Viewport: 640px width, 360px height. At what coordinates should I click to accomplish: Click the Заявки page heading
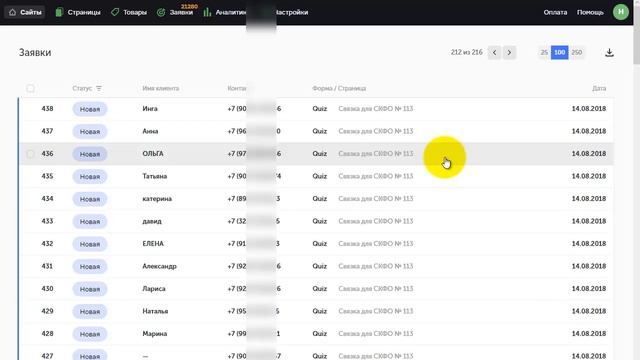[x=35, y=53]
